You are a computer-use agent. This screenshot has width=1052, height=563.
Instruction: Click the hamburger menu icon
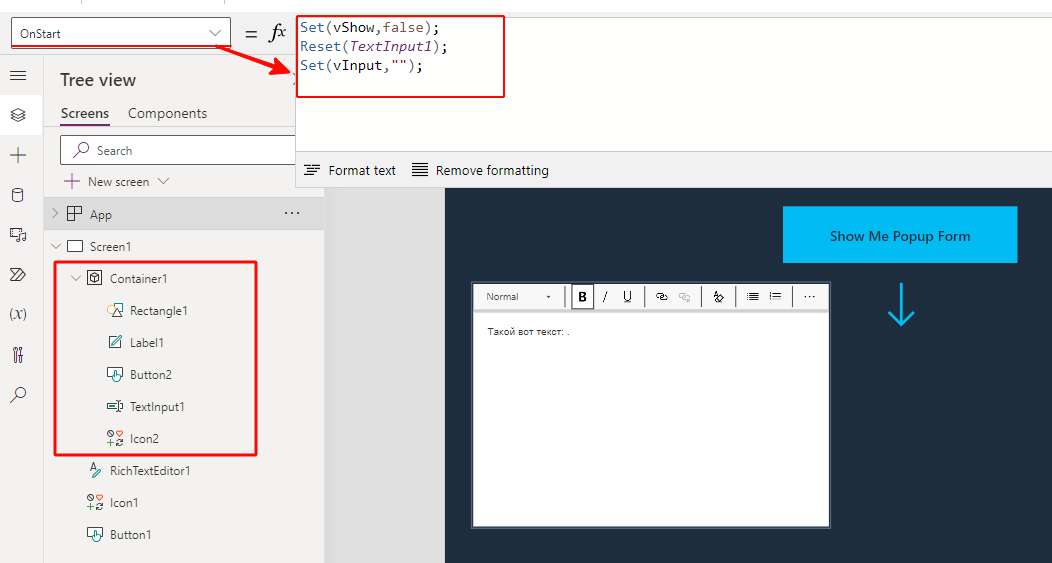point(18,76)
